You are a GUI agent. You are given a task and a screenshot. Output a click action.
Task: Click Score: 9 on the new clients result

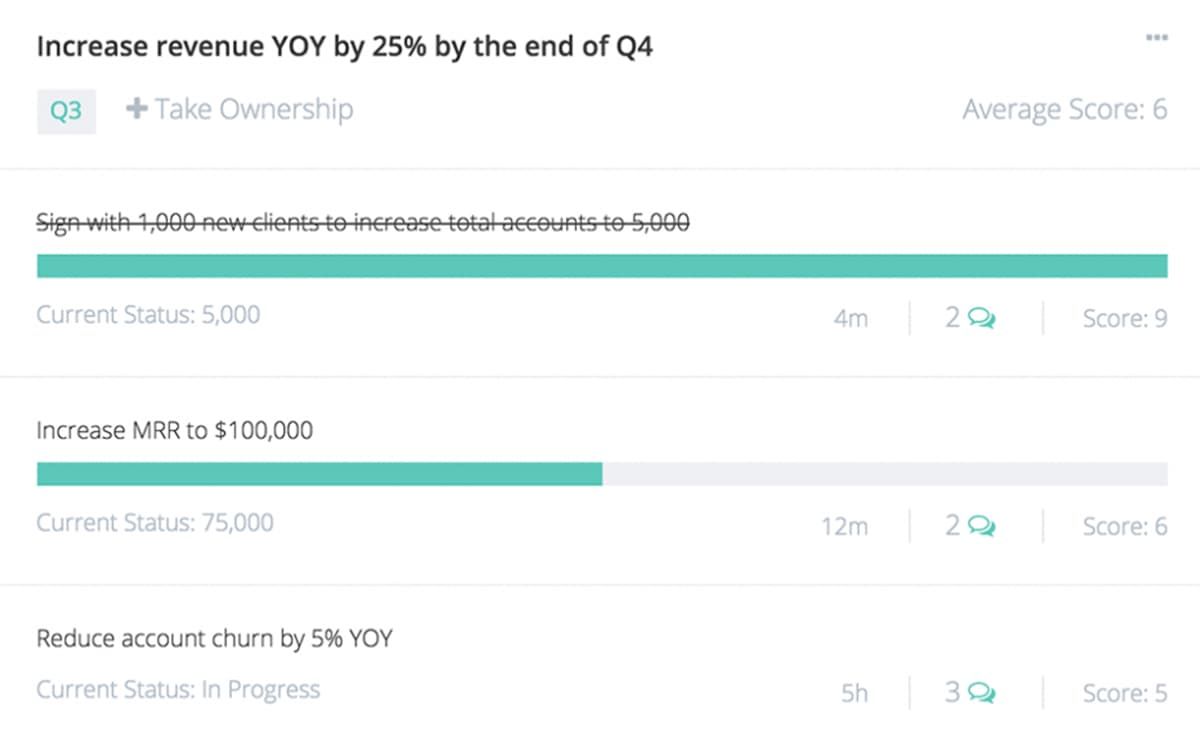(x=1124, y=319)
